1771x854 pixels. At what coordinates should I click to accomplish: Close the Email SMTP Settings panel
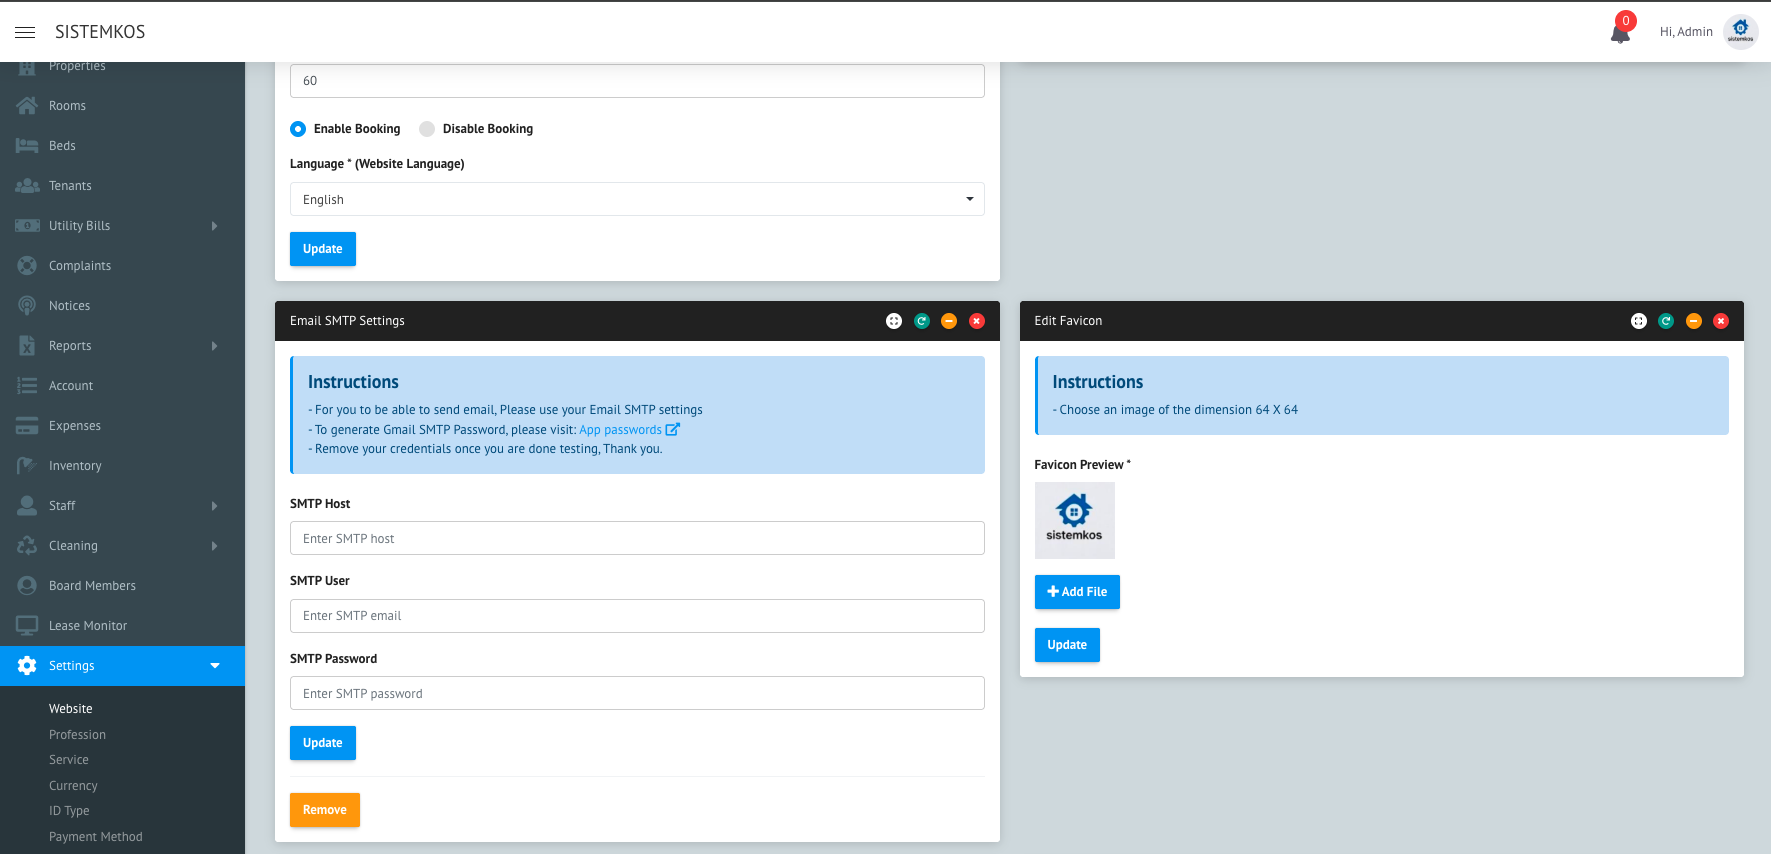coord(977,321)
